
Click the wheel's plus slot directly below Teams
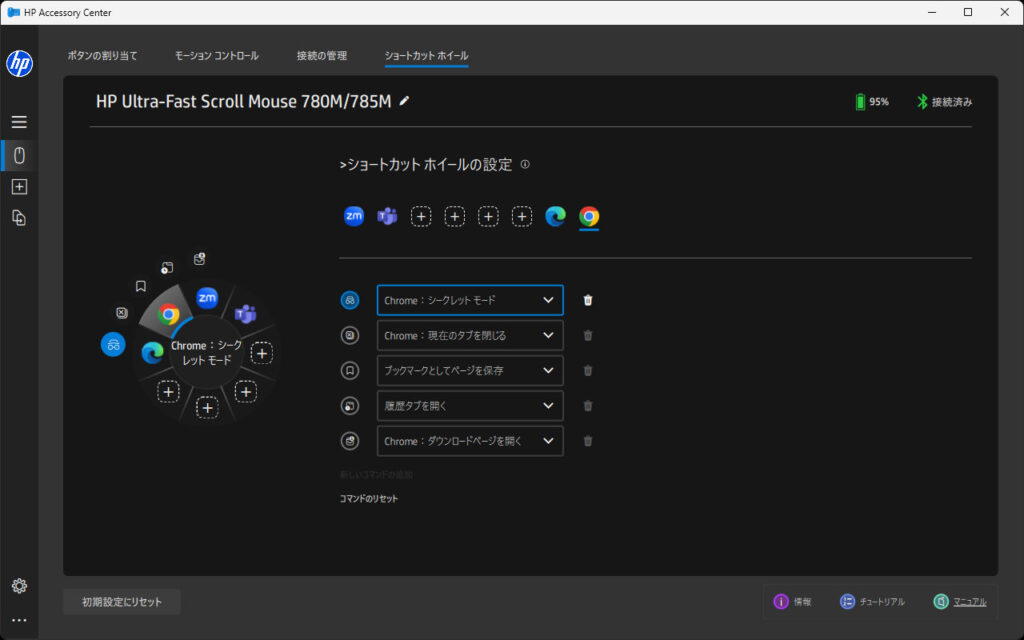[x=262, y=353]
